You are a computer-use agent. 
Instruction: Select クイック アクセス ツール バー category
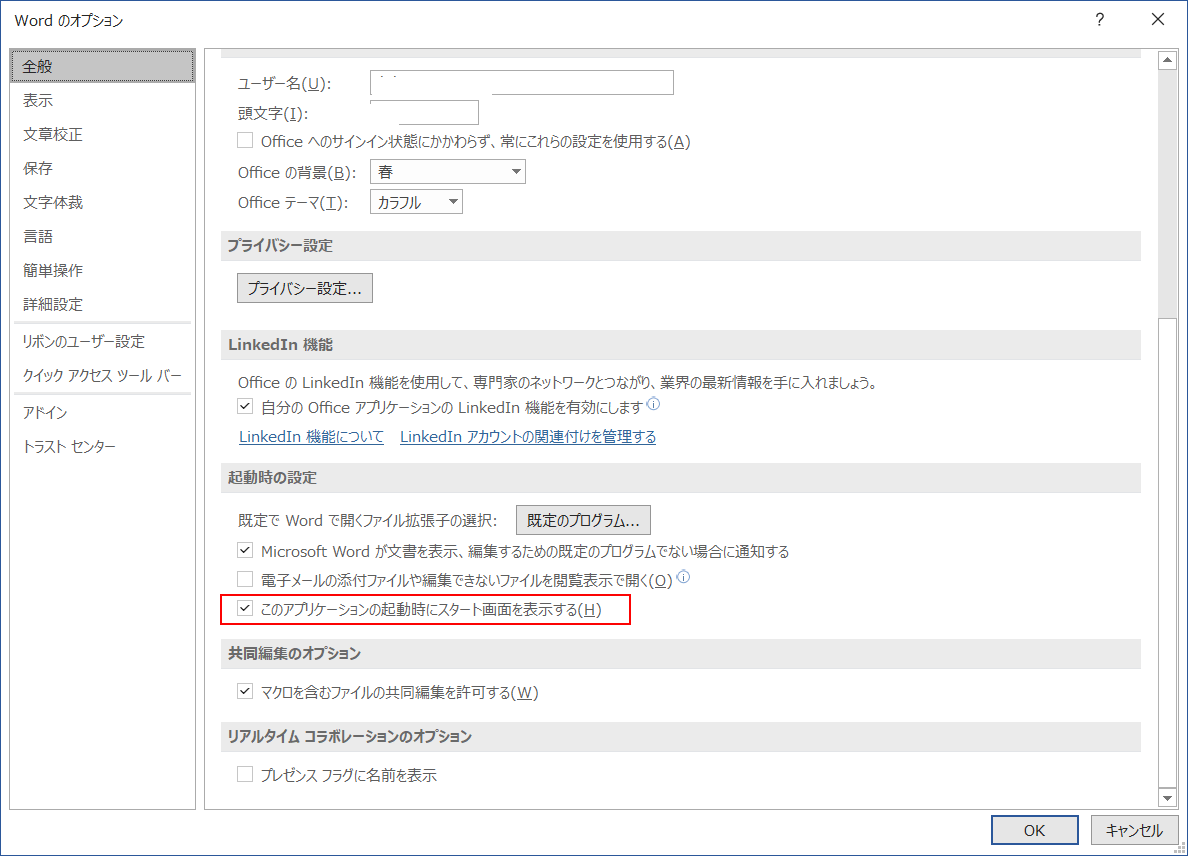point(102,376)
